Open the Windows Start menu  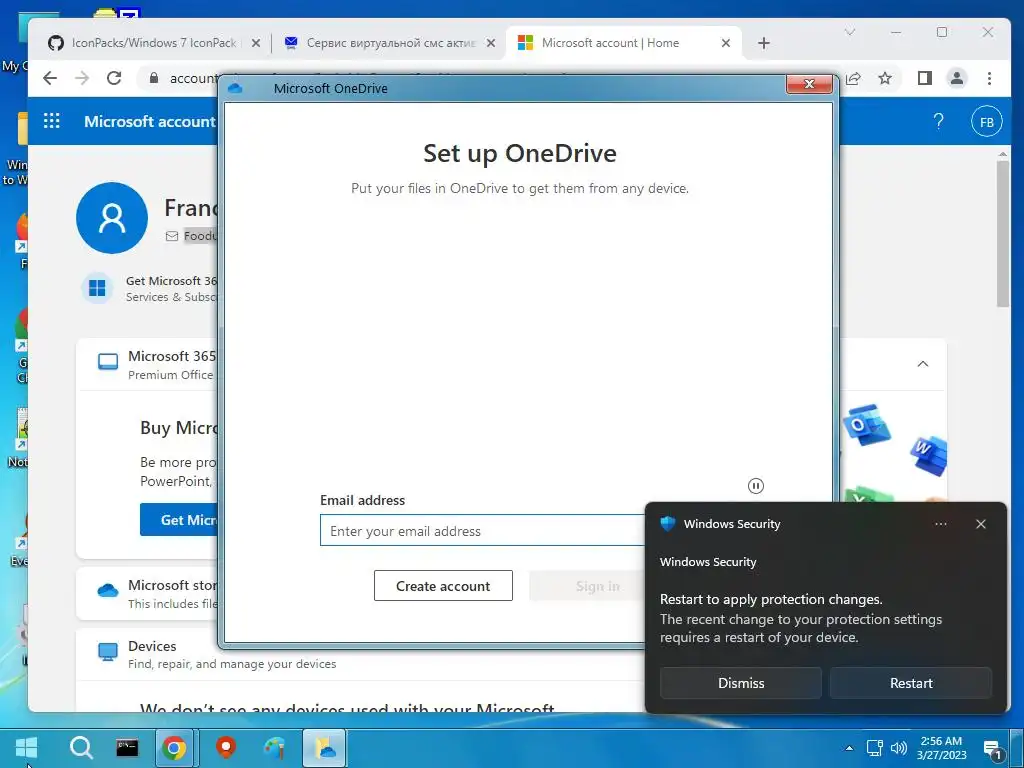coord(27,748)
